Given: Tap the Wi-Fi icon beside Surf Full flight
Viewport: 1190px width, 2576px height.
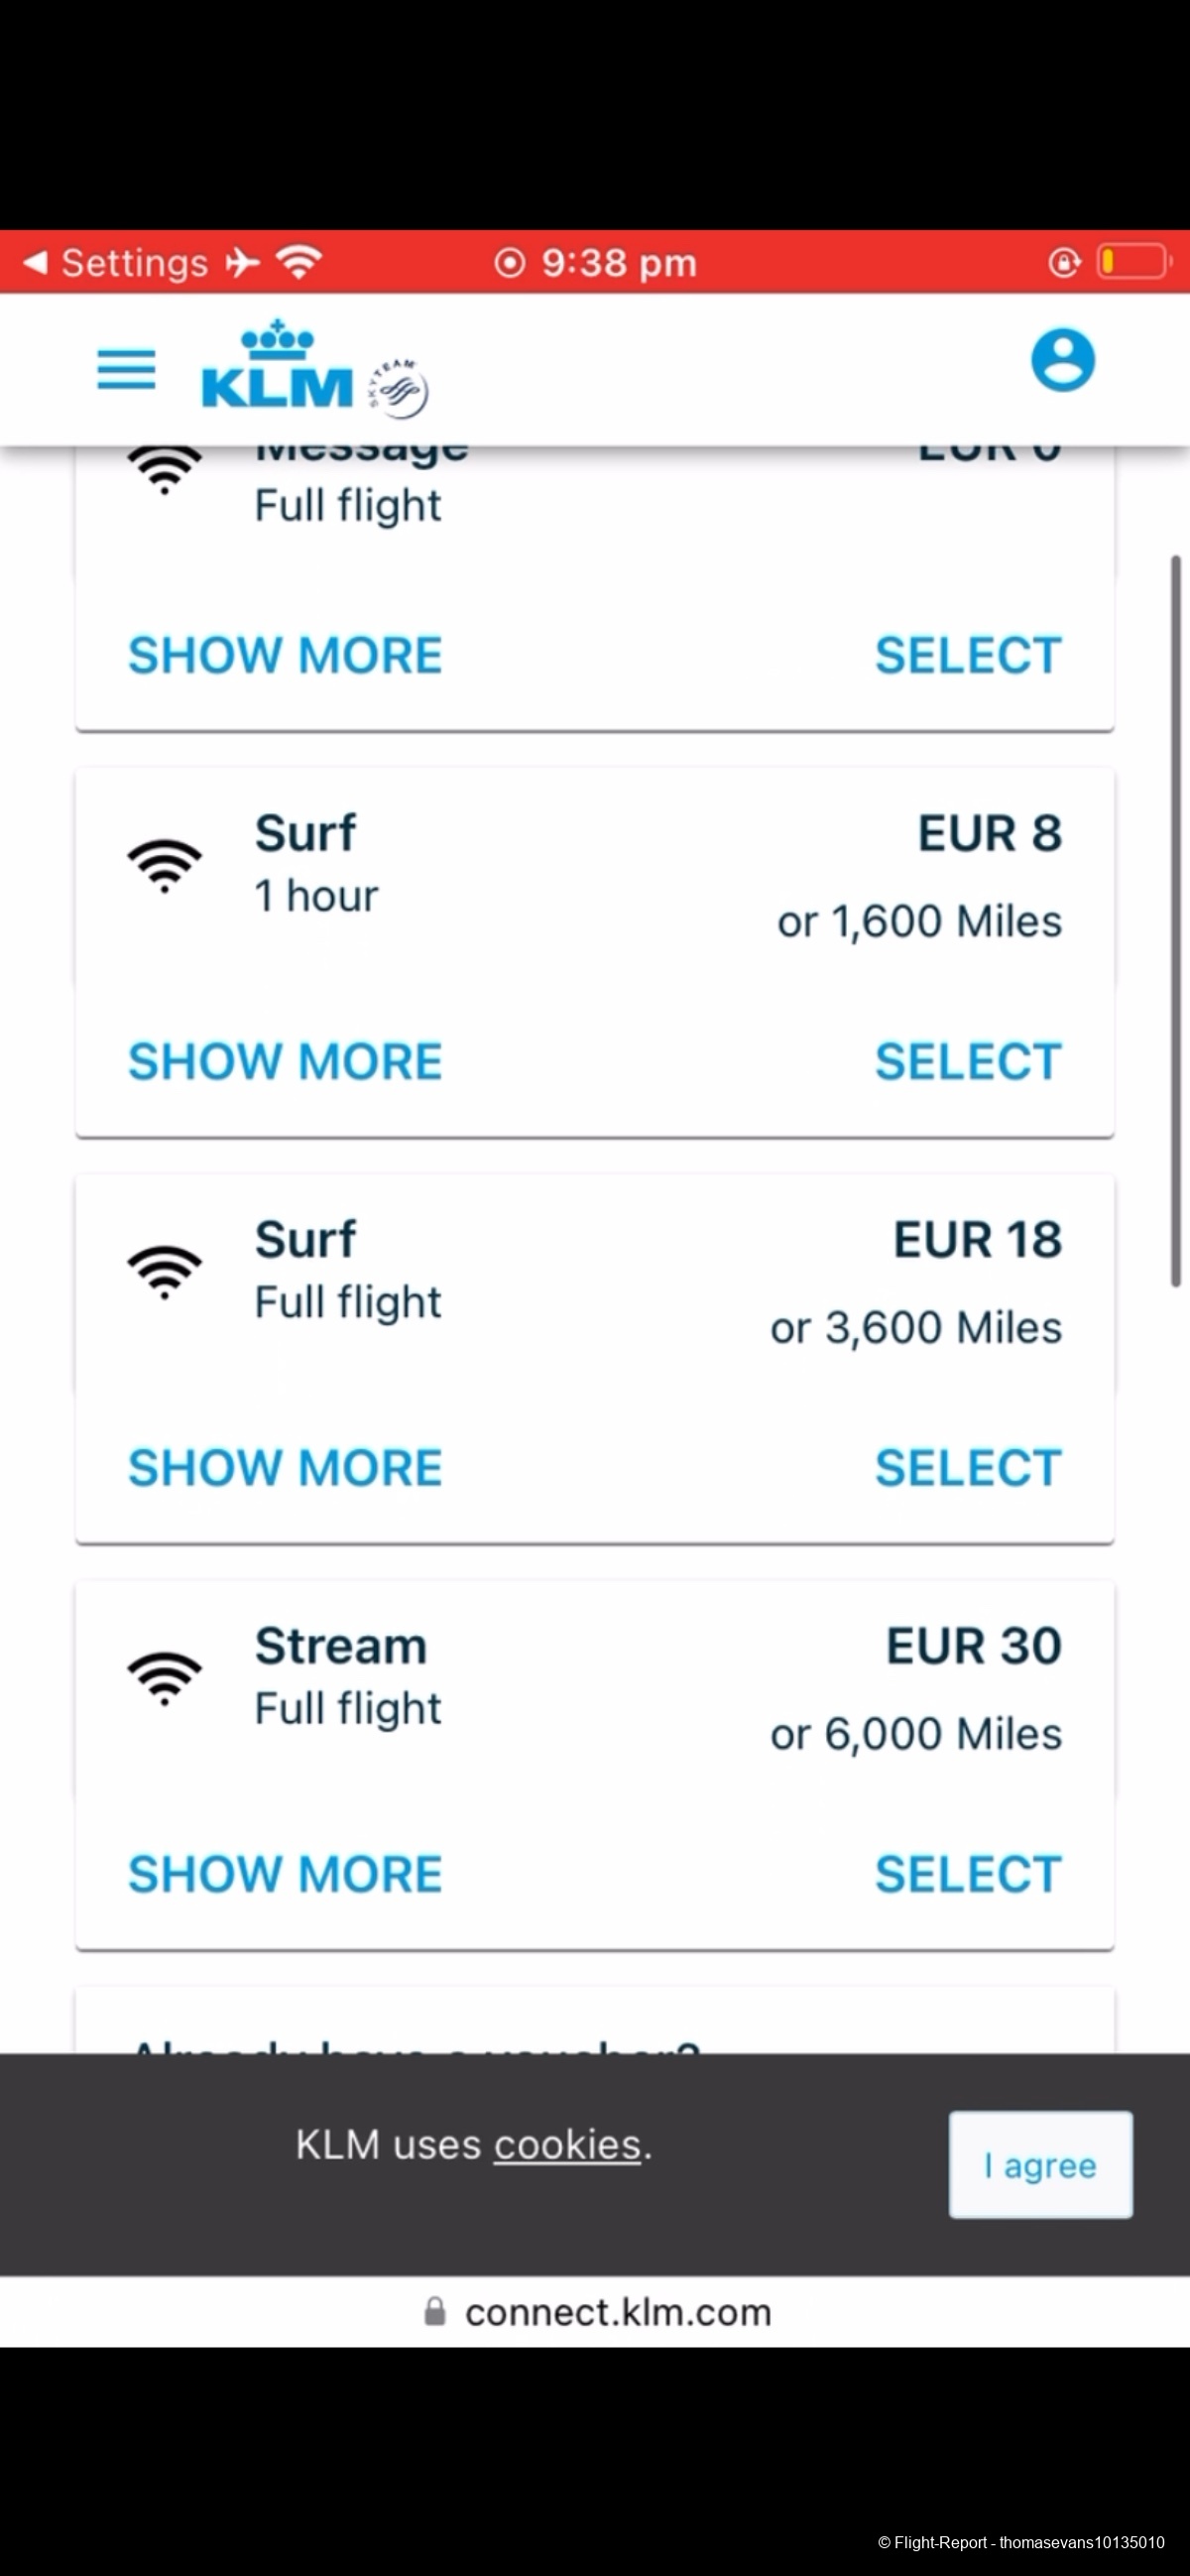Looking at the screenshot, I should (x=164, y=1271).
